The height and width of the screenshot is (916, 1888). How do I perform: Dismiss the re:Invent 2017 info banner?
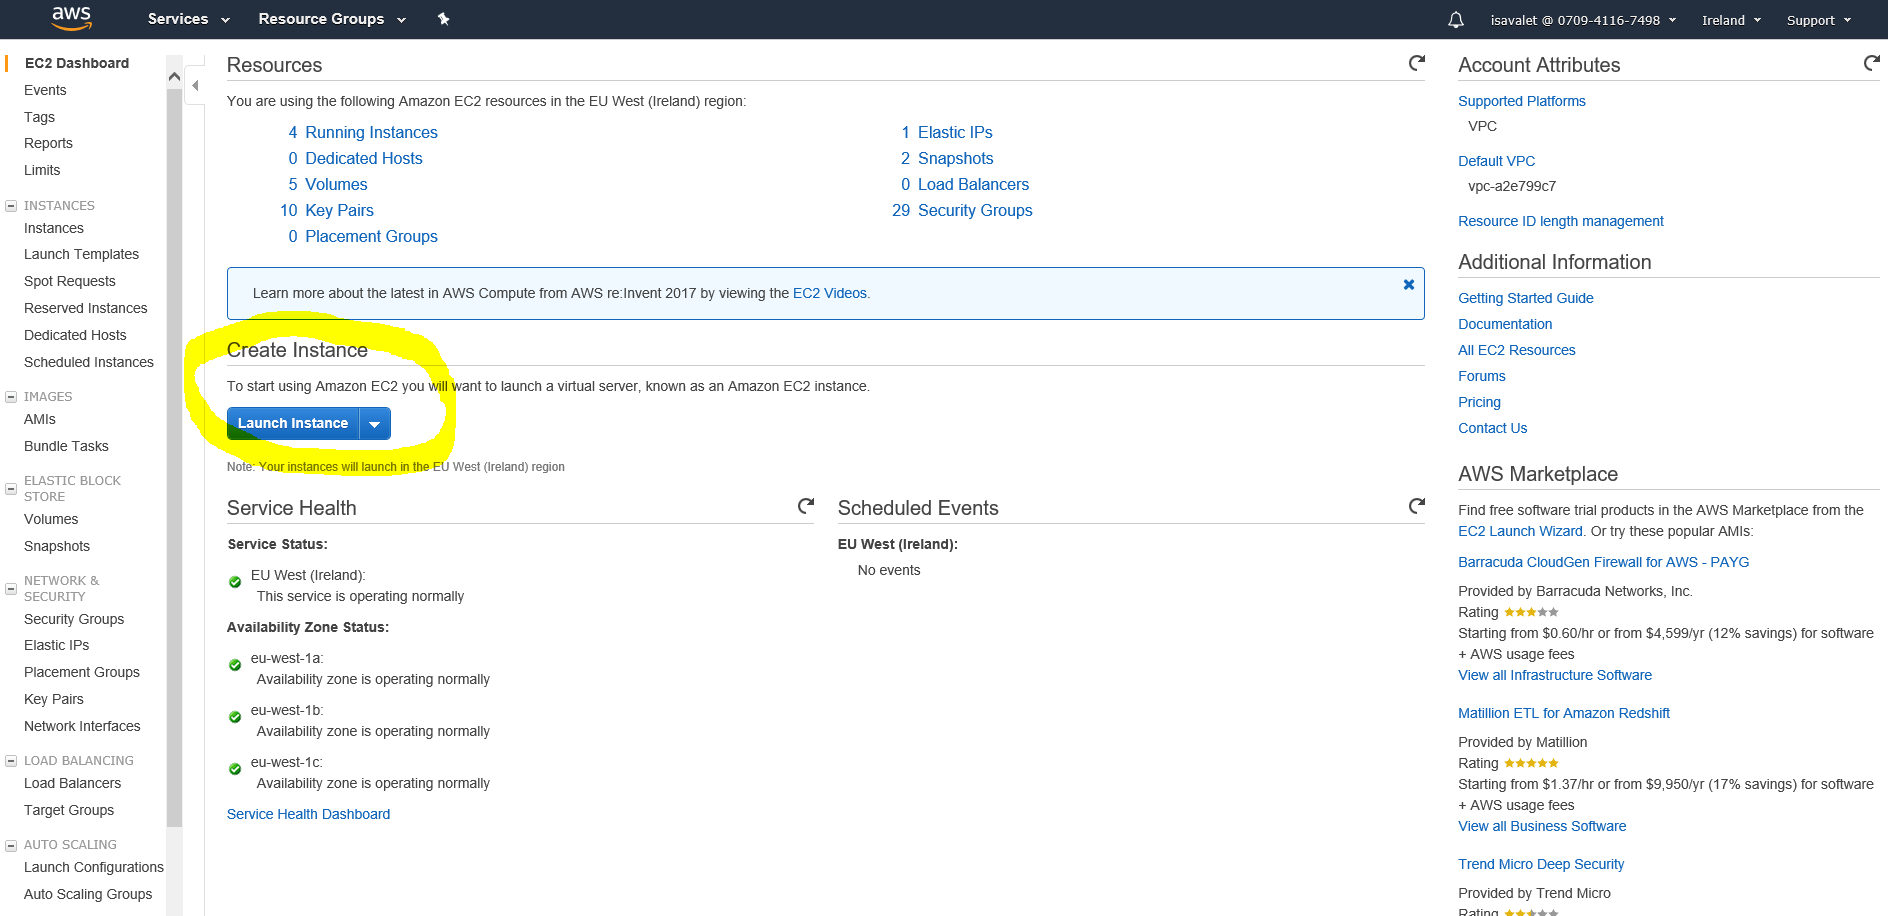[1408, 285]
